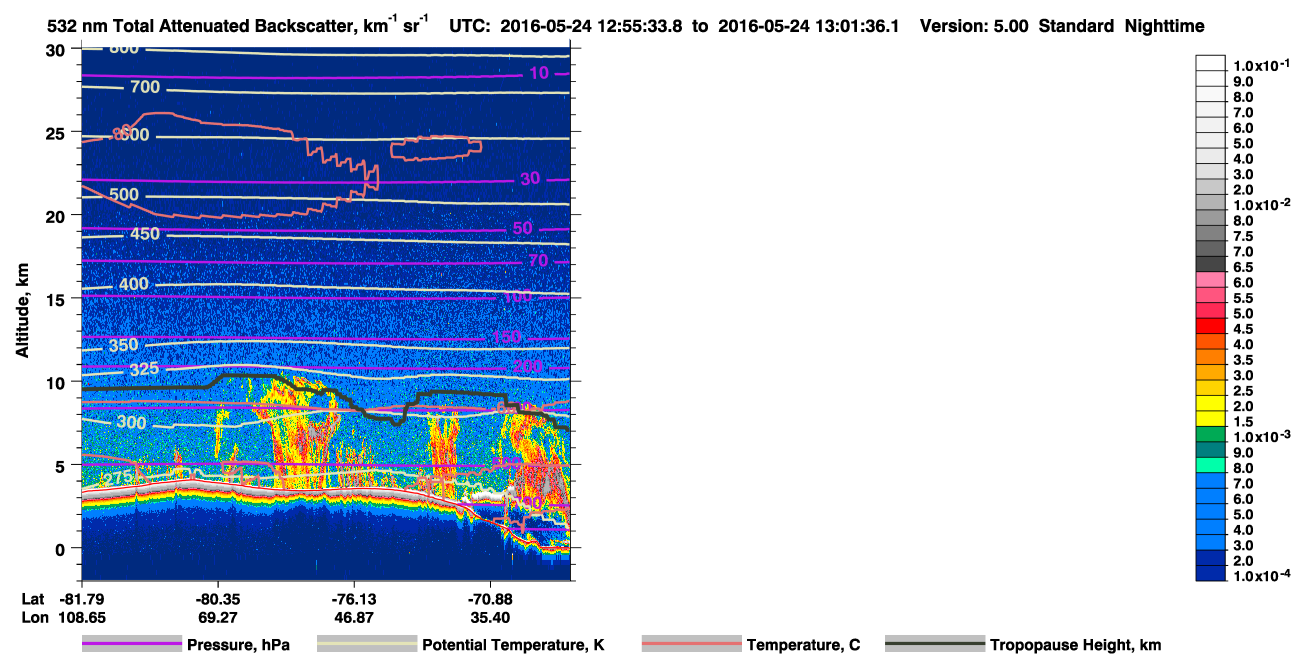This screenshot has height=667, width=1300.
Task: Click the latitude value "-76.13"
Action: tap(353, 598)
